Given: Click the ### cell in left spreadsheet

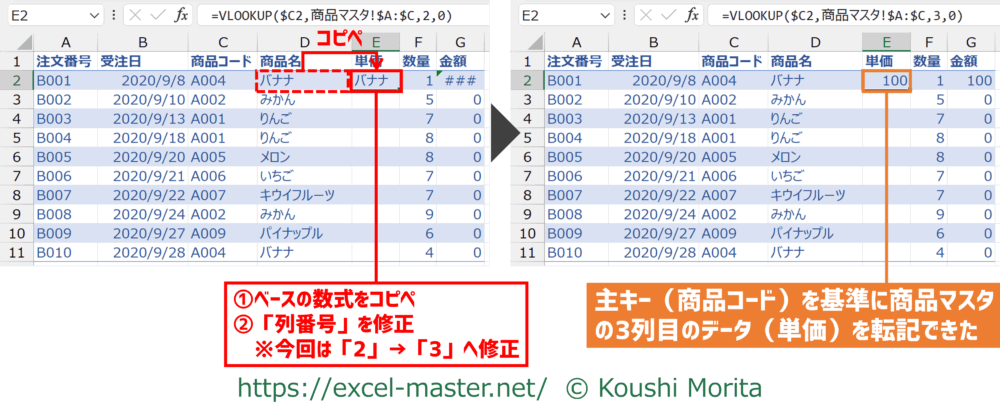Looking at the screenshot, I should coord(459,81).
